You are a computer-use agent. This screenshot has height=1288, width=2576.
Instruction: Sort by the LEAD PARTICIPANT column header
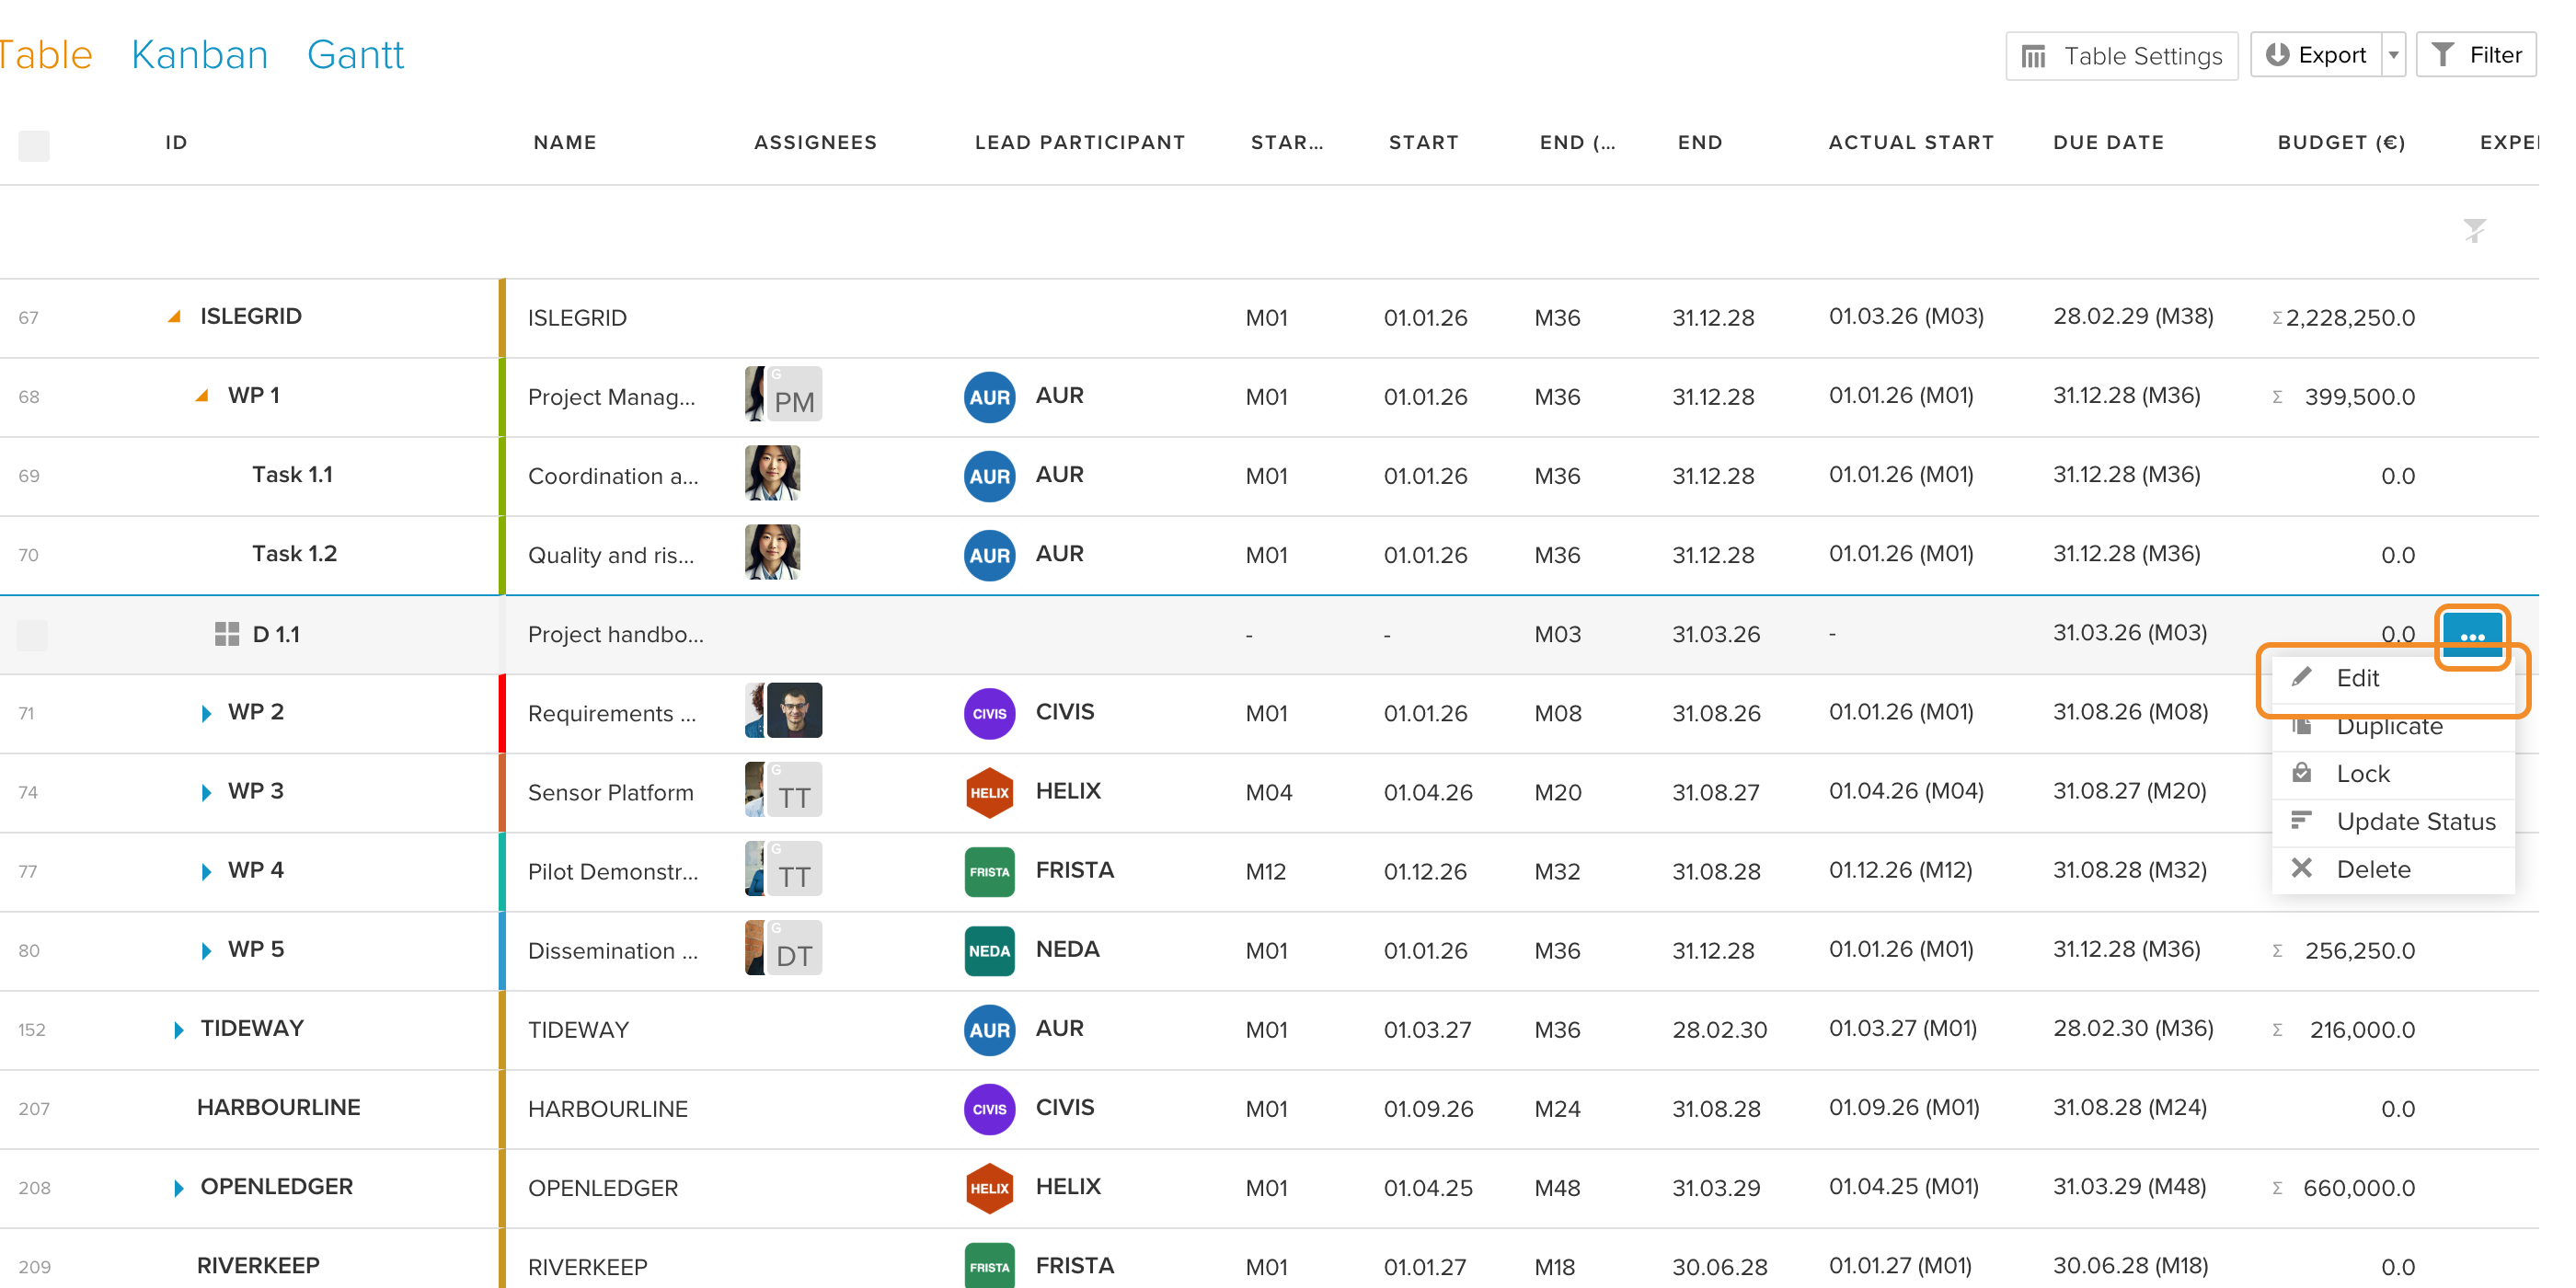pyautogui.click(x=1080, y=142)
